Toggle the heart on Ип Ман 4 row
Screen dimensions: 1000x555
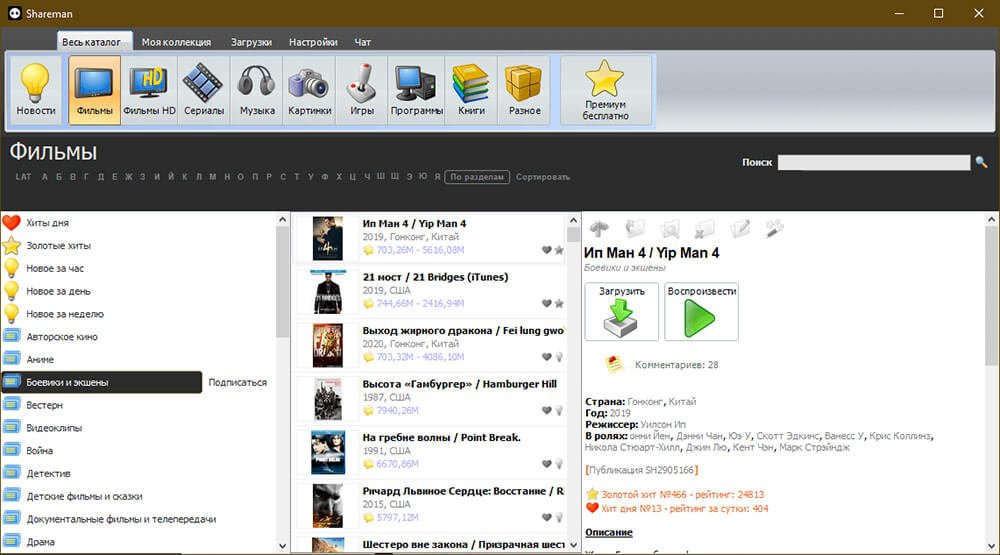pos(546,250)
